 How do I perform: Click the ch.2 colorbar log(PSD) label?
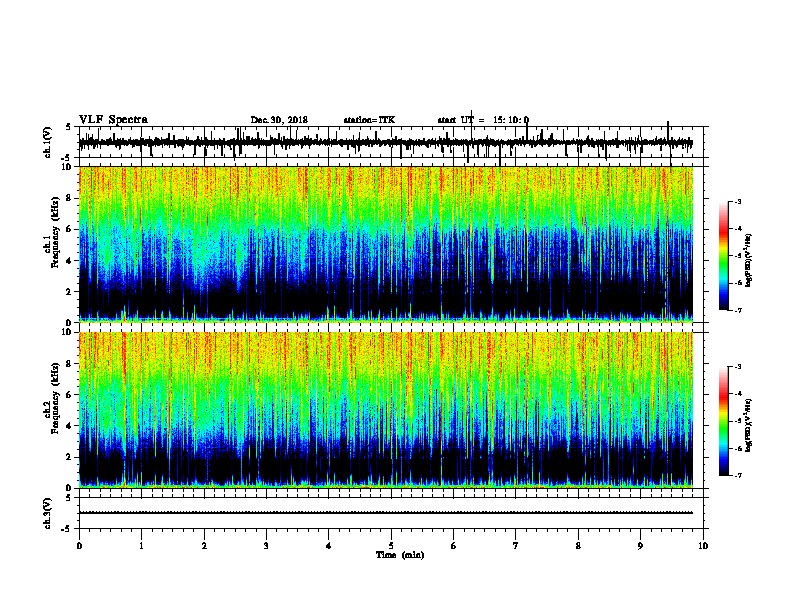coord(748,425)
